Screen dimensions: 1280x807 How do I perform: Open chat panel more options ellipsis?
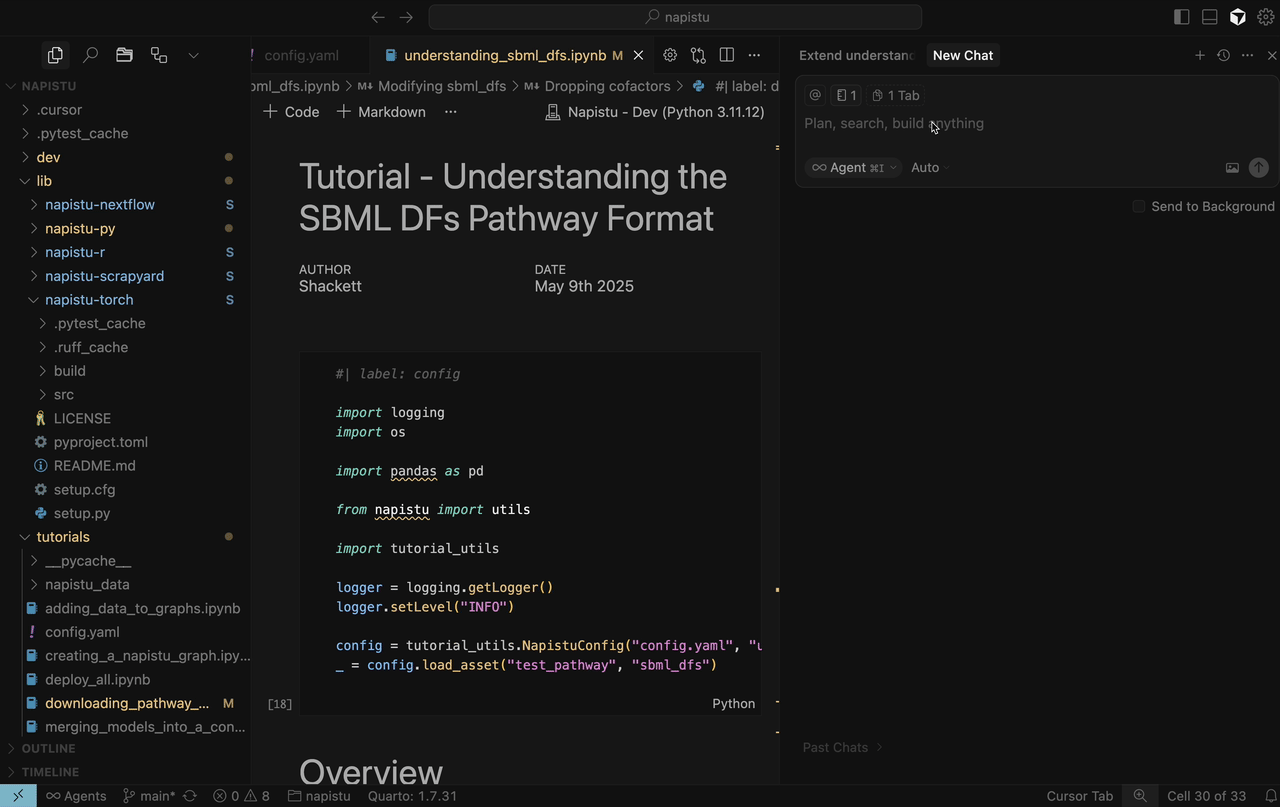click(1247, 55)
